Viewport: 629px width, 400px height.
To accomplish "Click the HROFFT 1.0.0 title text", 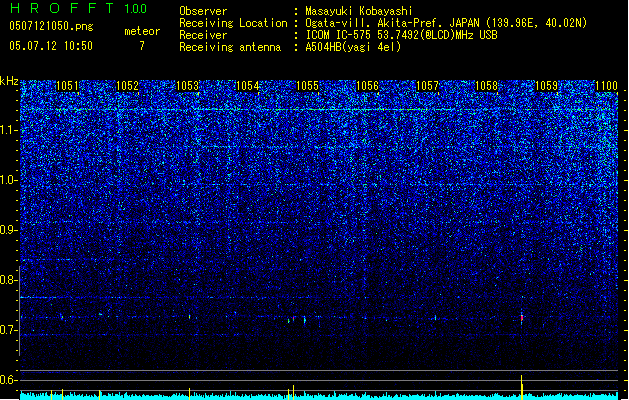I will pyautogui.click(x=78, y=8).
